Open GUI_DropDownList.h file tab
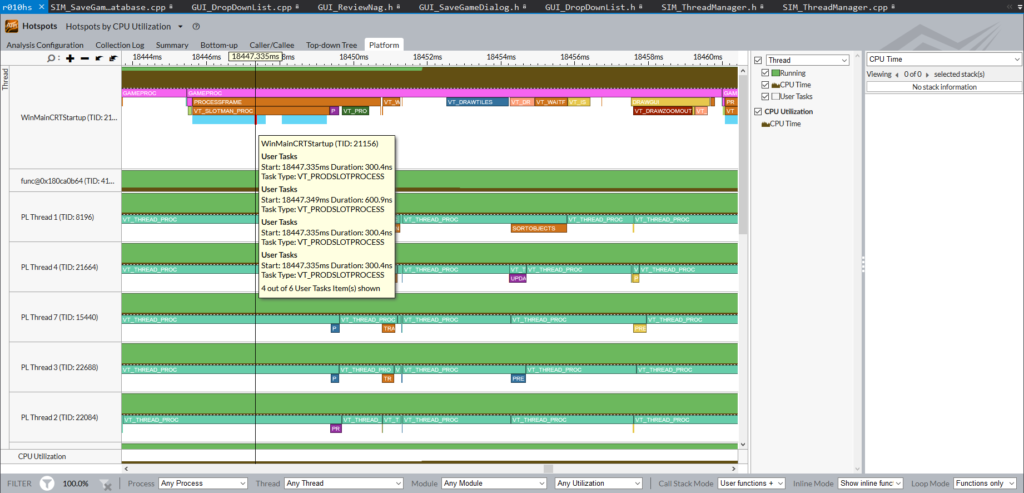 click(591, 7)
